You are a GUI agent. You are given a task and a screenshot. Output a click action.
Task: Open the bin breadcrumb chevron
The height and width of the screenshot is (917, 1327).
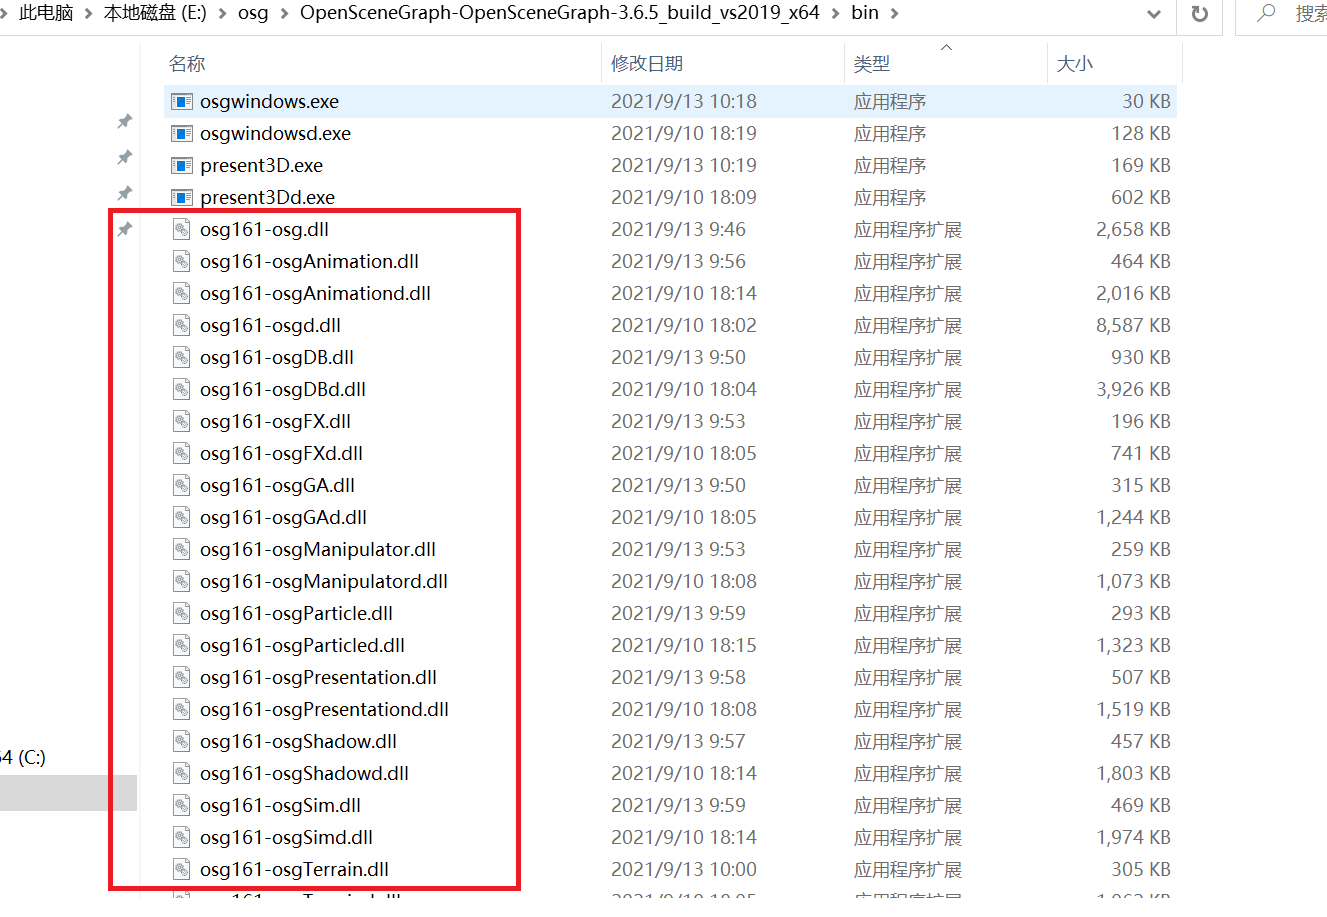click(x=892, y=14)
